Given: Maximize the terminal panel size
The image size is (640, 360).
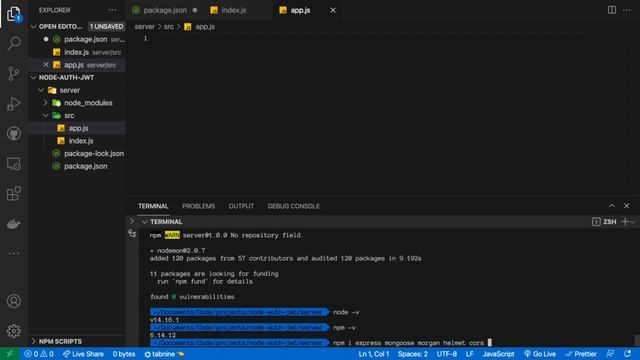Looking at the screenshot, I should coord(611,206).
